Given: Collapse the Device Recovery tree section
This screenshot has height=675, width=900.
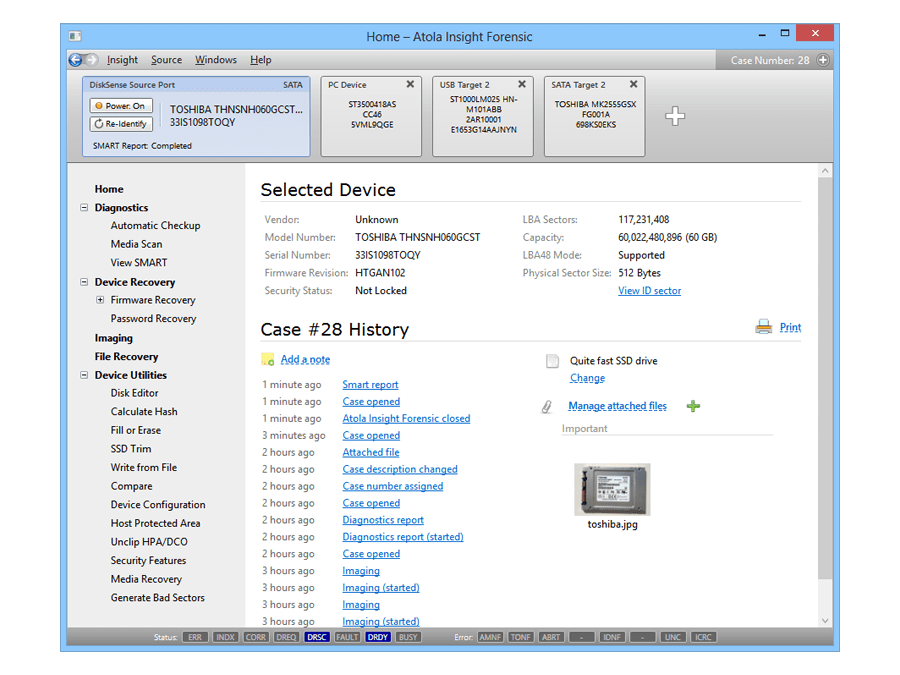Looking at the screenshot, I should tap(84, 282).
